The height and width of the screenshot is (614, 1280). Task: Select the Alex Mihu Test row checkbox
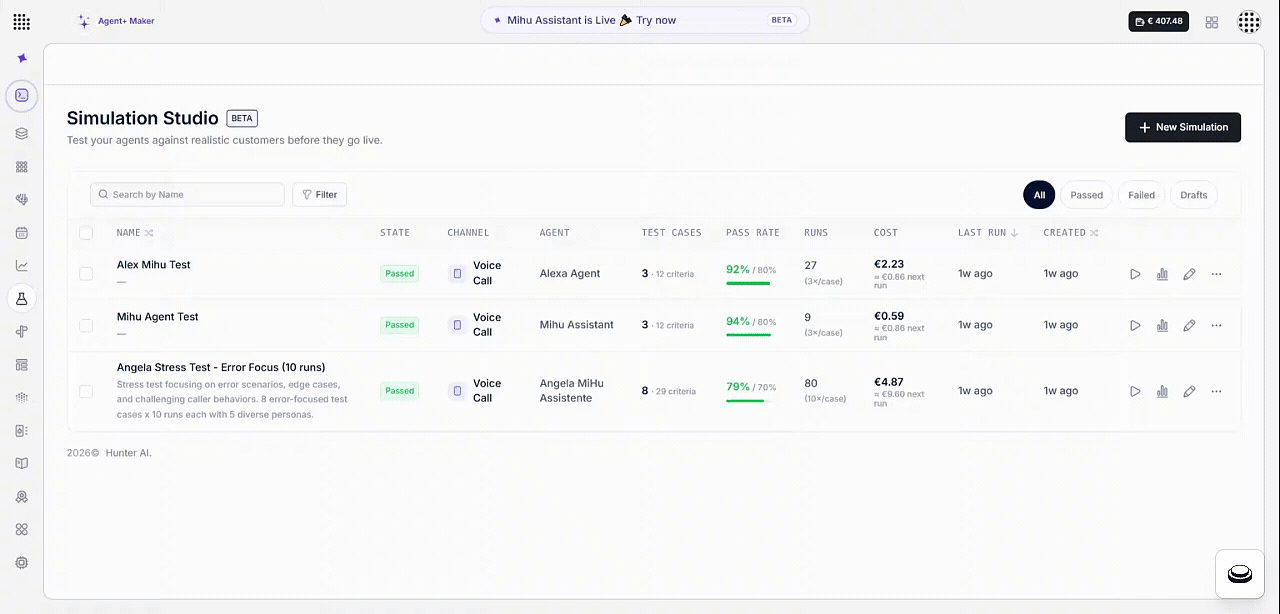click(86, 273)
